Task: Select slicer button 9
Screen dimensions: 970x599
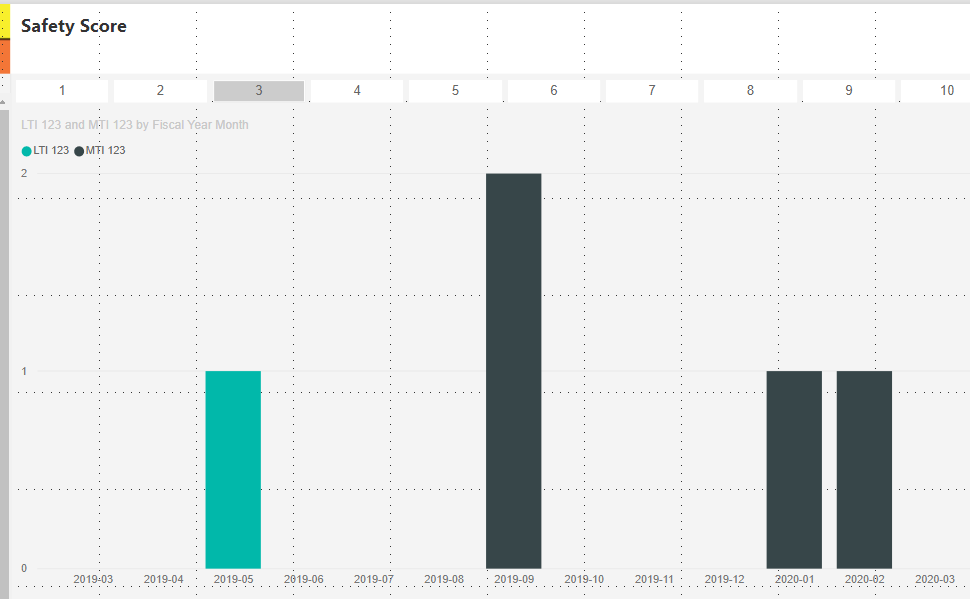Action: point(849,90)
